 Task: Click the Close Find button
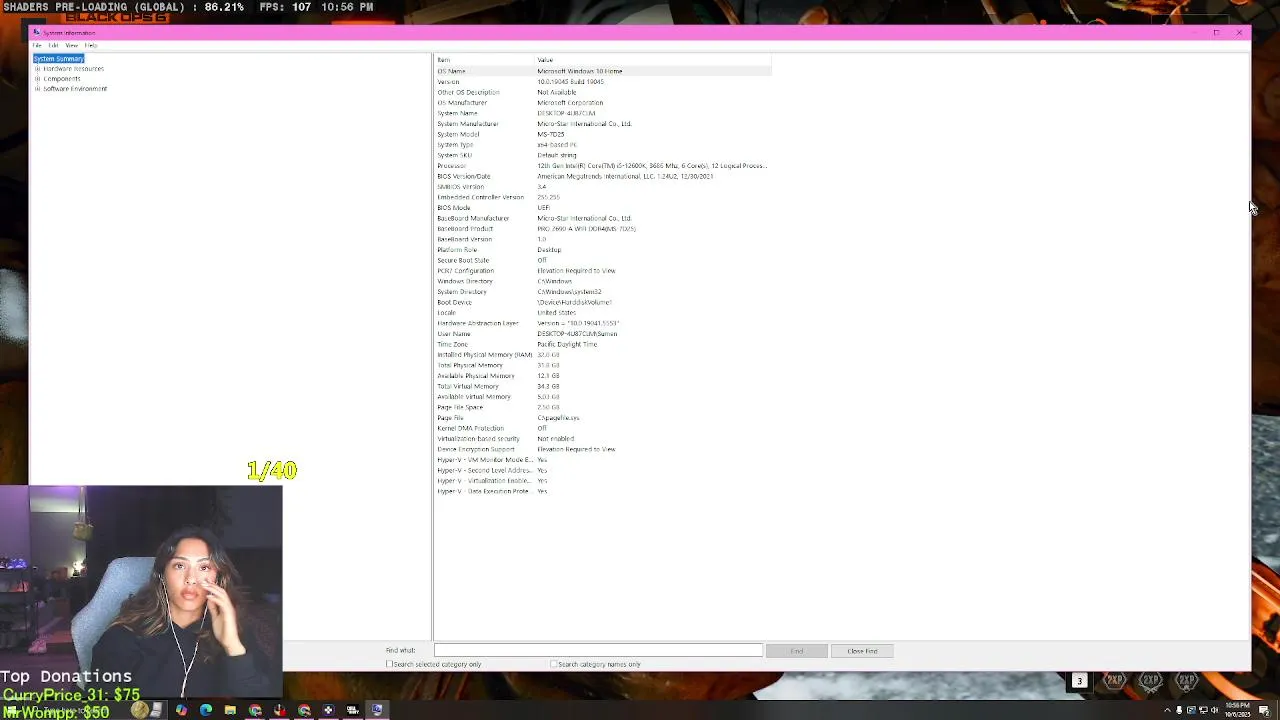862,651
